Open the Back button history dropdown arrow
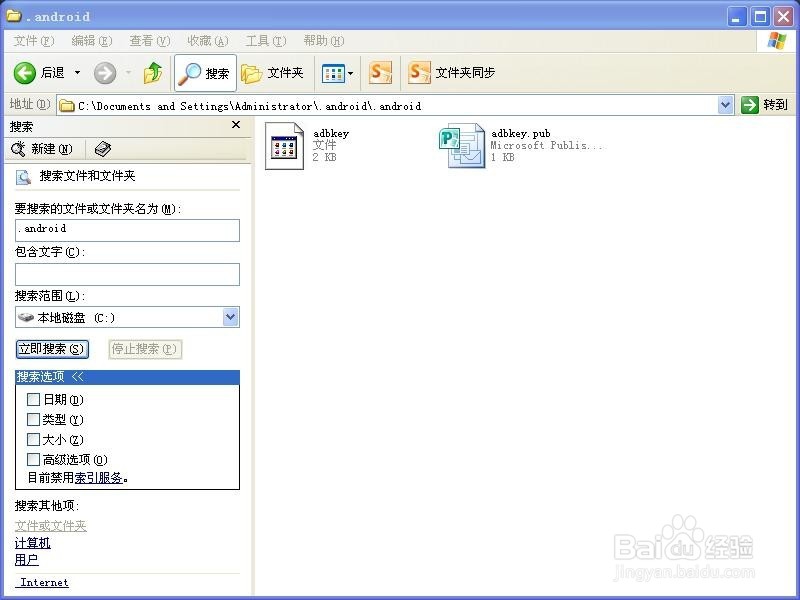The image size is (800, 600). pos(78,73)
